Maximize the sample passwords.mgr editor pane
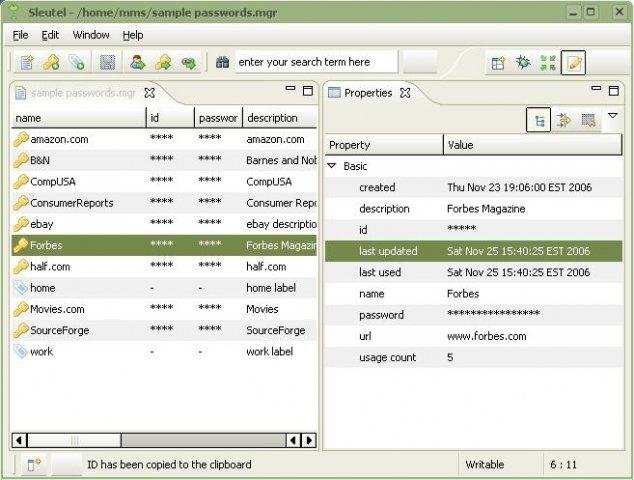The height and width of the screenshot is (480, 634). click(308, 91)
